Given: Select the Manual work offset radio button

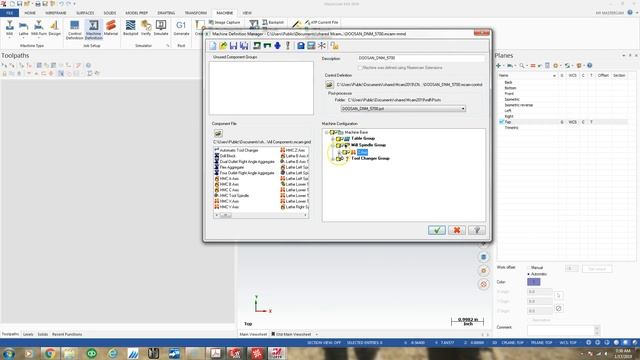Looking at the screenshot, I should coord(528,268).
